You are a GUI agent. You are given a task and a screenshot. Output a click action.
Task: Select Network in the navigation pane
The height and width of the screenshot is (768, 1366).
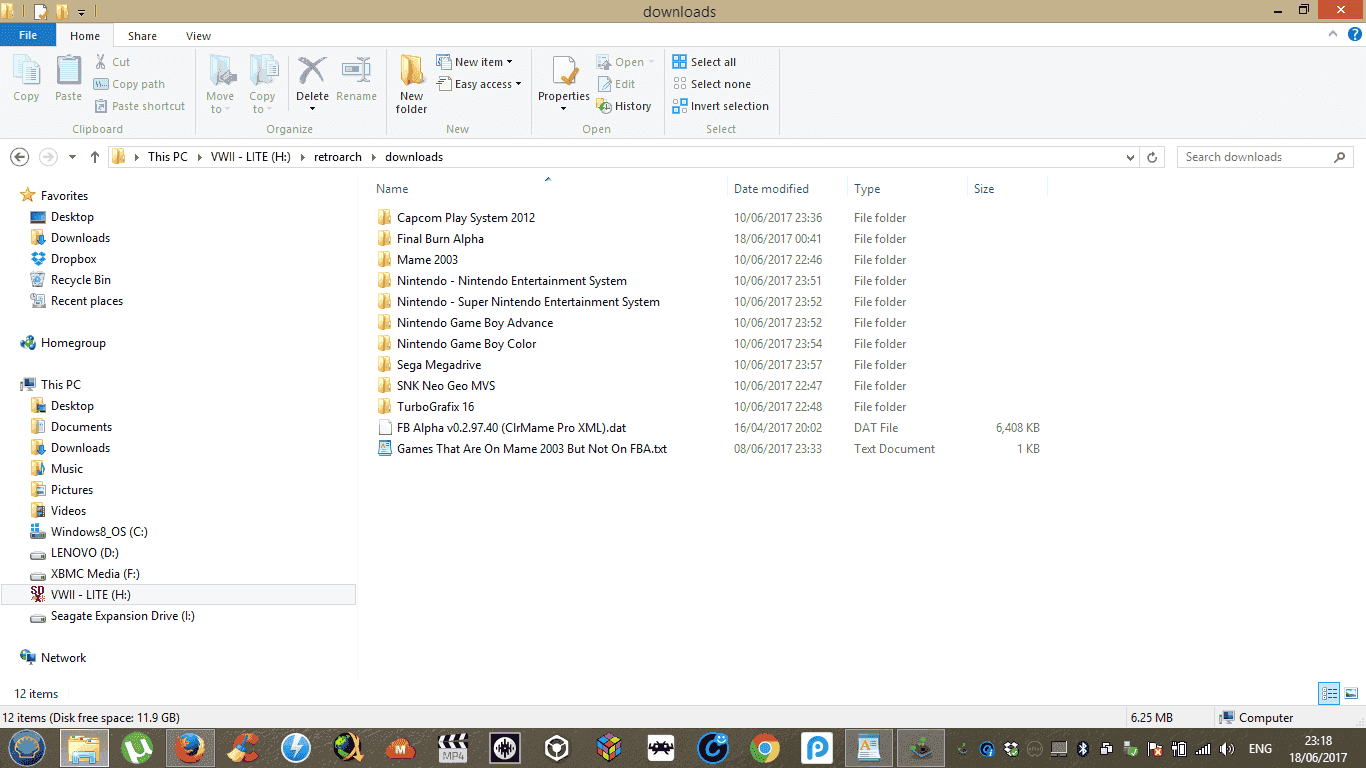coord(63,658)
